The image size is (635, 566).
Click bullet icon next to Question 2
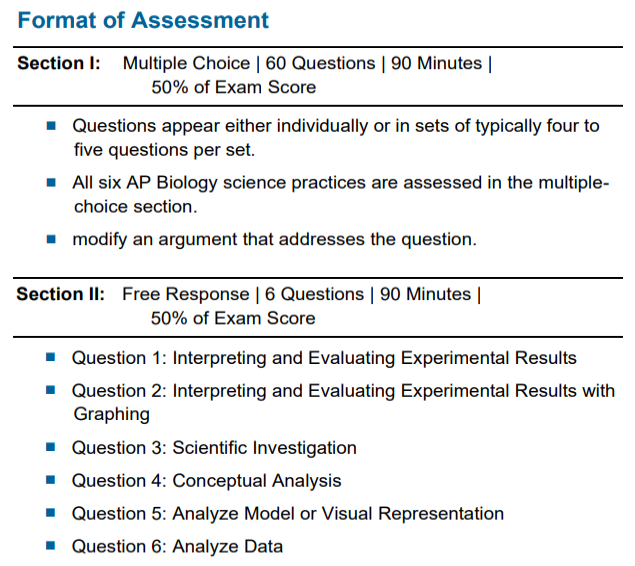coord(51,390)
